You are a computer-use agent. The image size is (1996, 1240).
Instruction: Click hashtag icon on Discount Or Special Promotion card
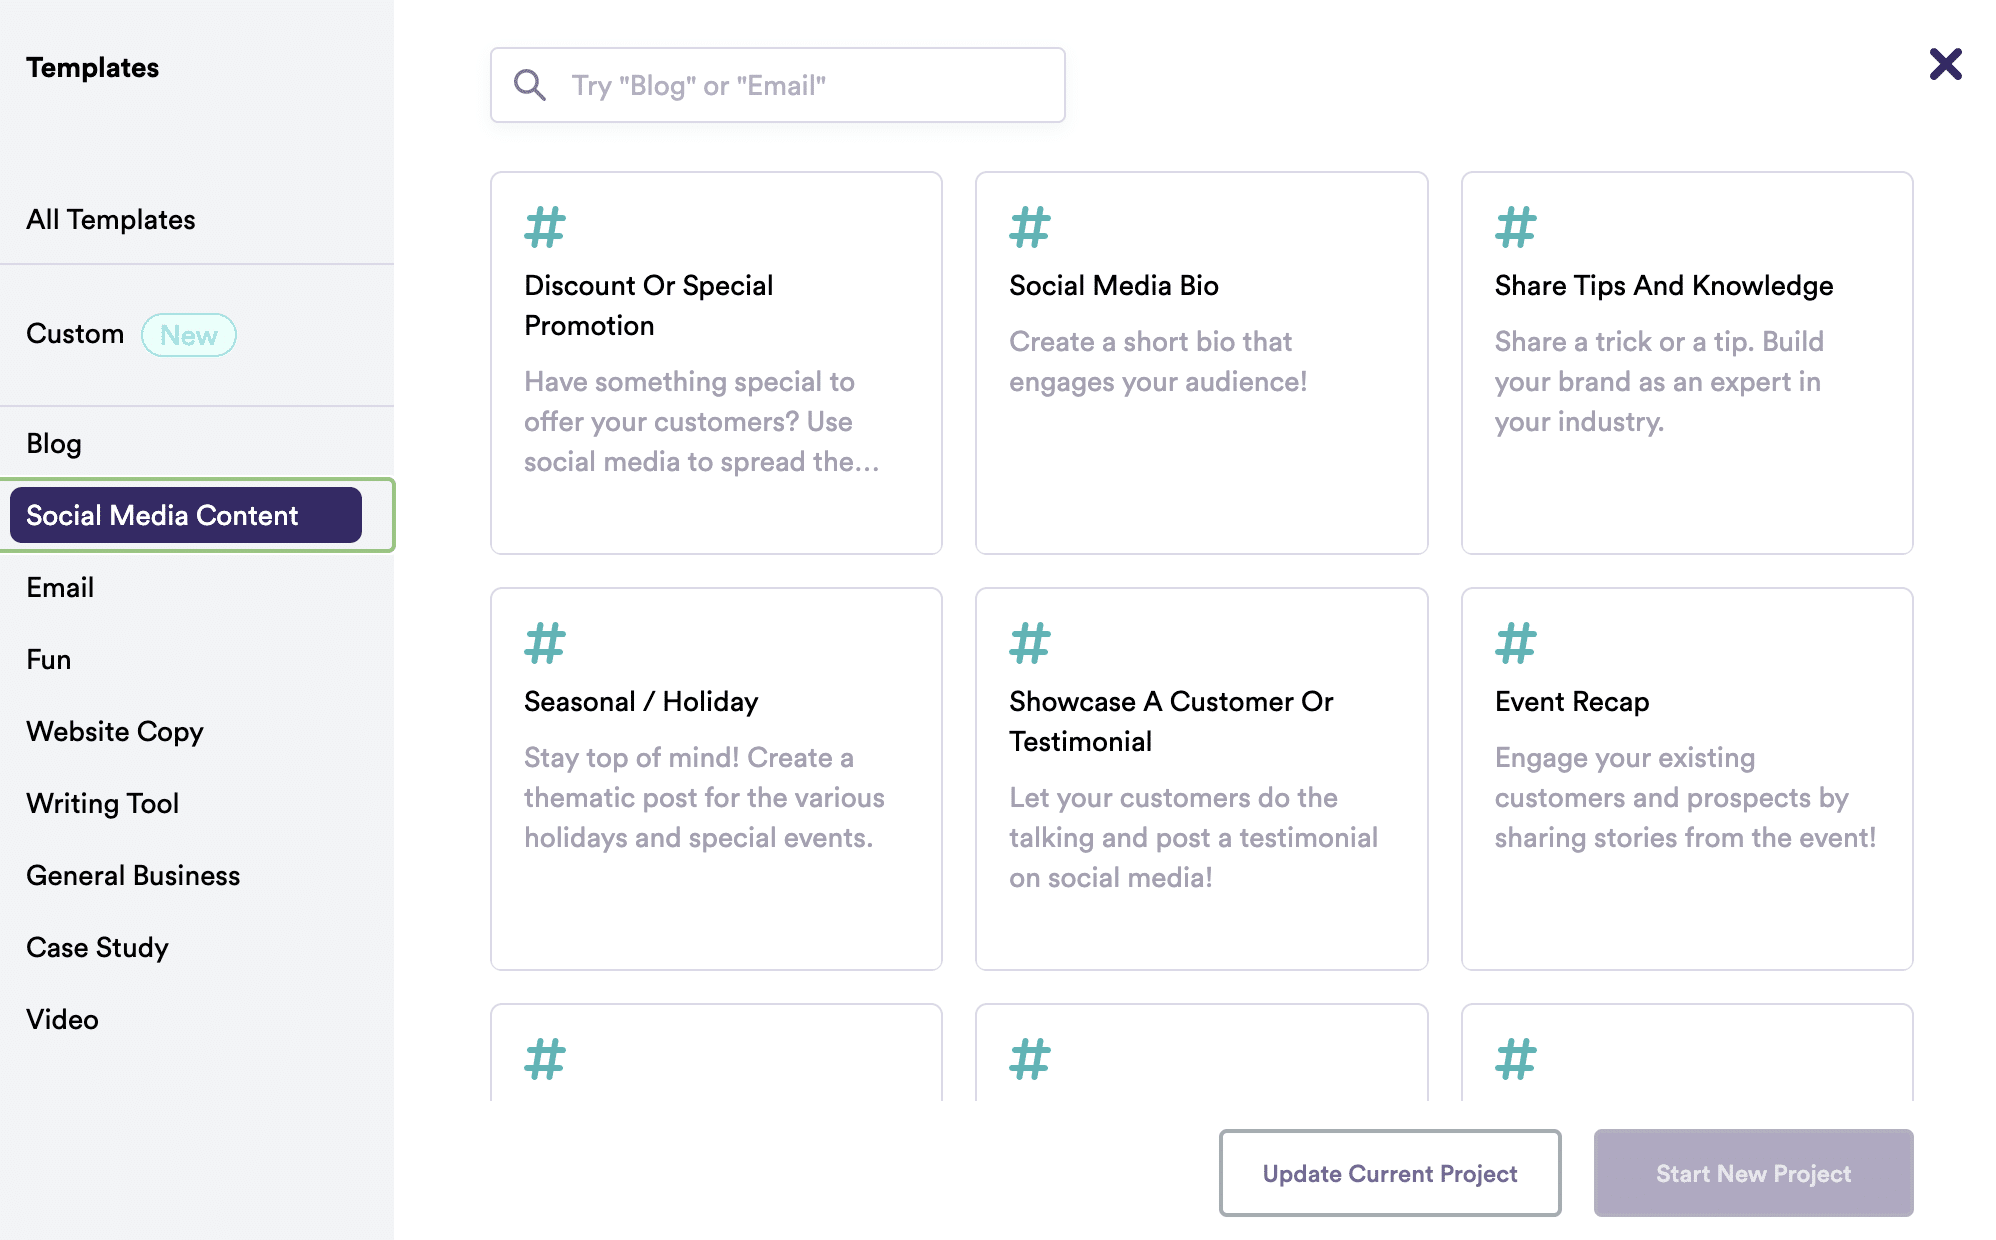pyautogui.click(x=545, y=227)
